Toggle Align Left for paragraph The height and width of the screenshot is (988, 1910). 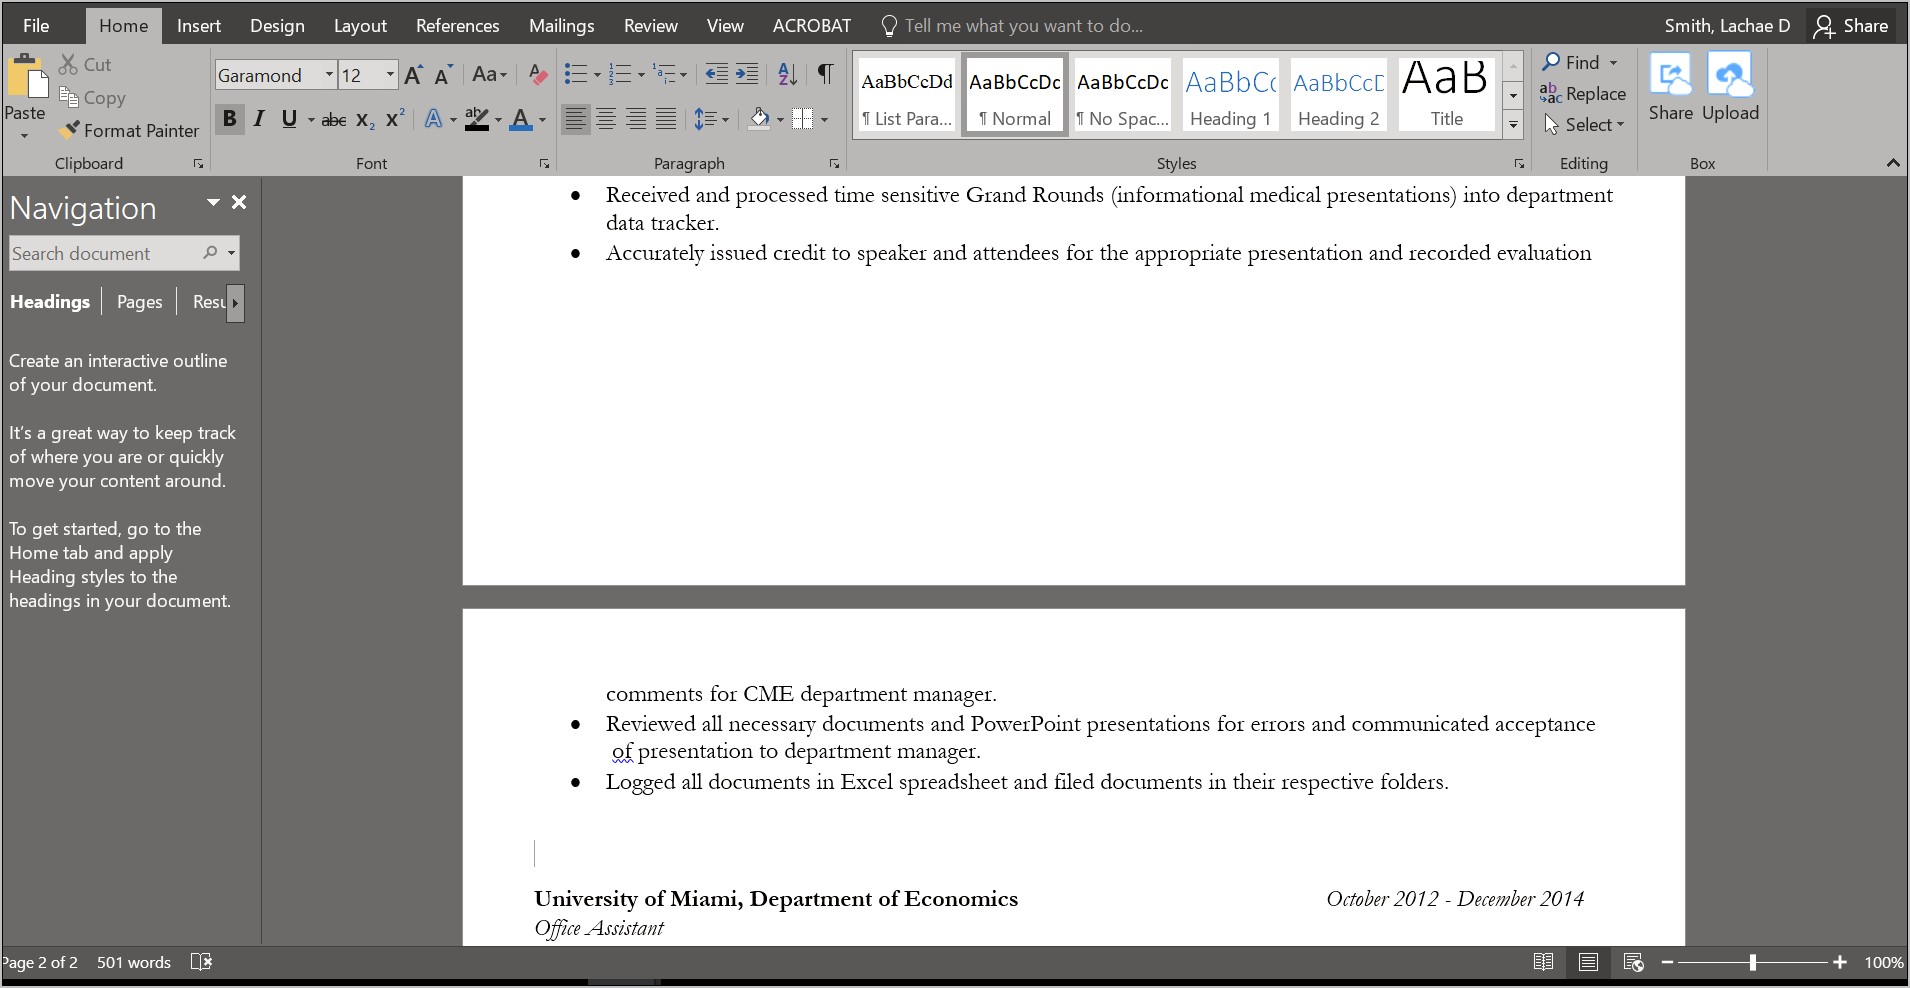pos(575,120)
